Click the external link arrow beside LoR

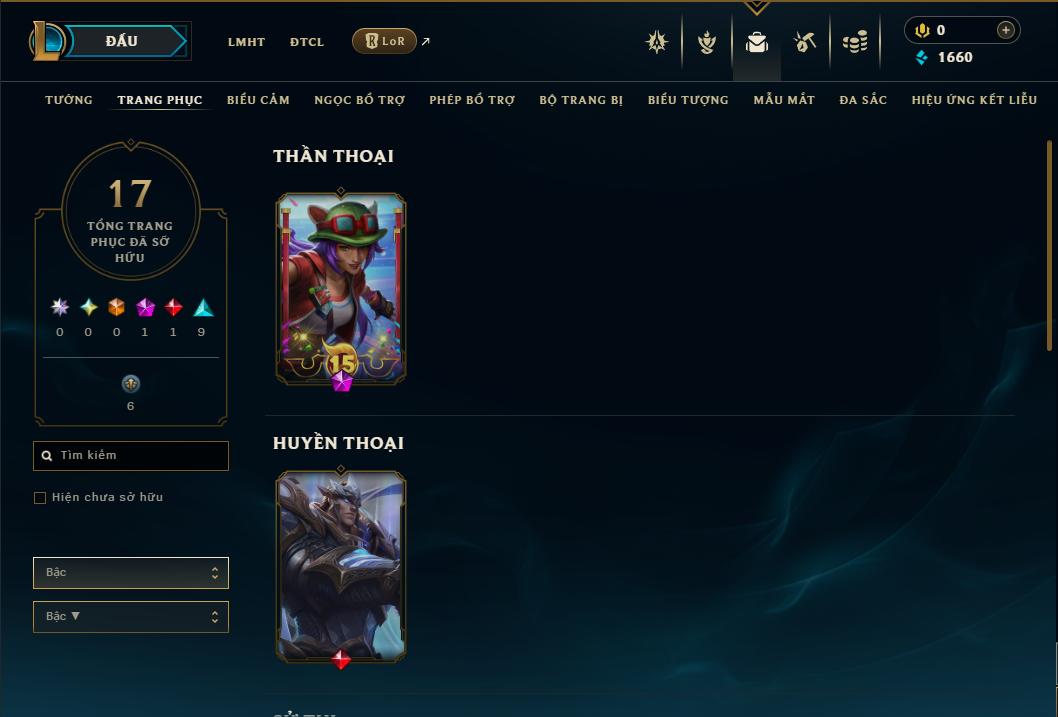pos(426,41)
